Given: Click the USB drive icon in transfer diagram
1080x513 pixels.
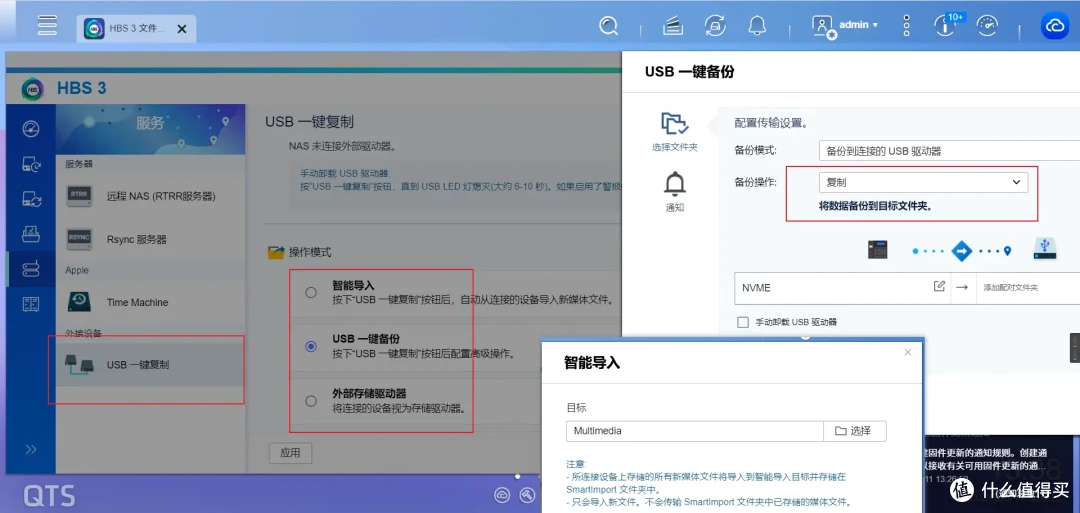Looking at the screenshot, I should 1045,249.
